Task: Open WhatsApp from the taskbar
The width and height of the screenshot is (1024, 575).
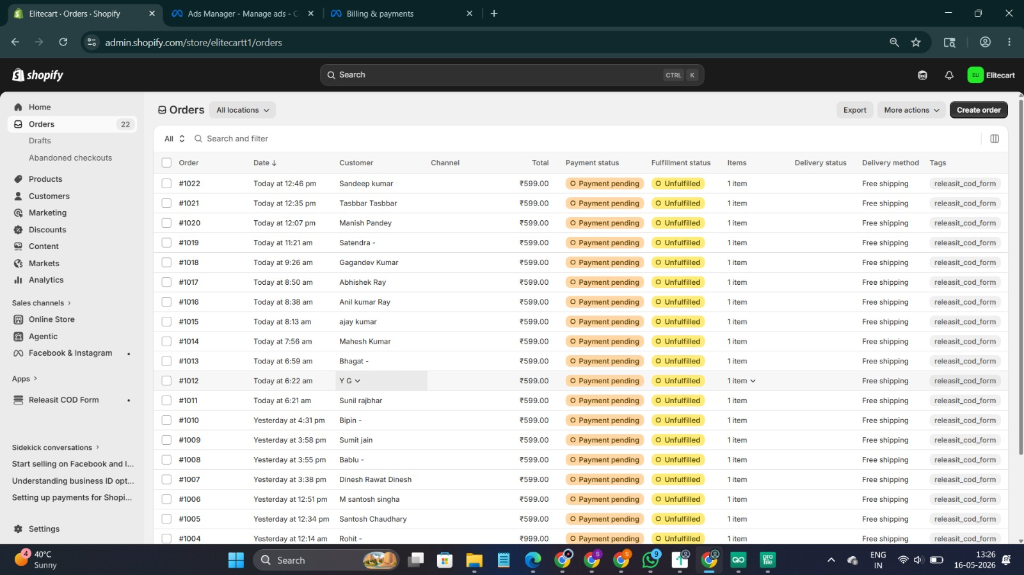Action: click(x=650, y=560)
